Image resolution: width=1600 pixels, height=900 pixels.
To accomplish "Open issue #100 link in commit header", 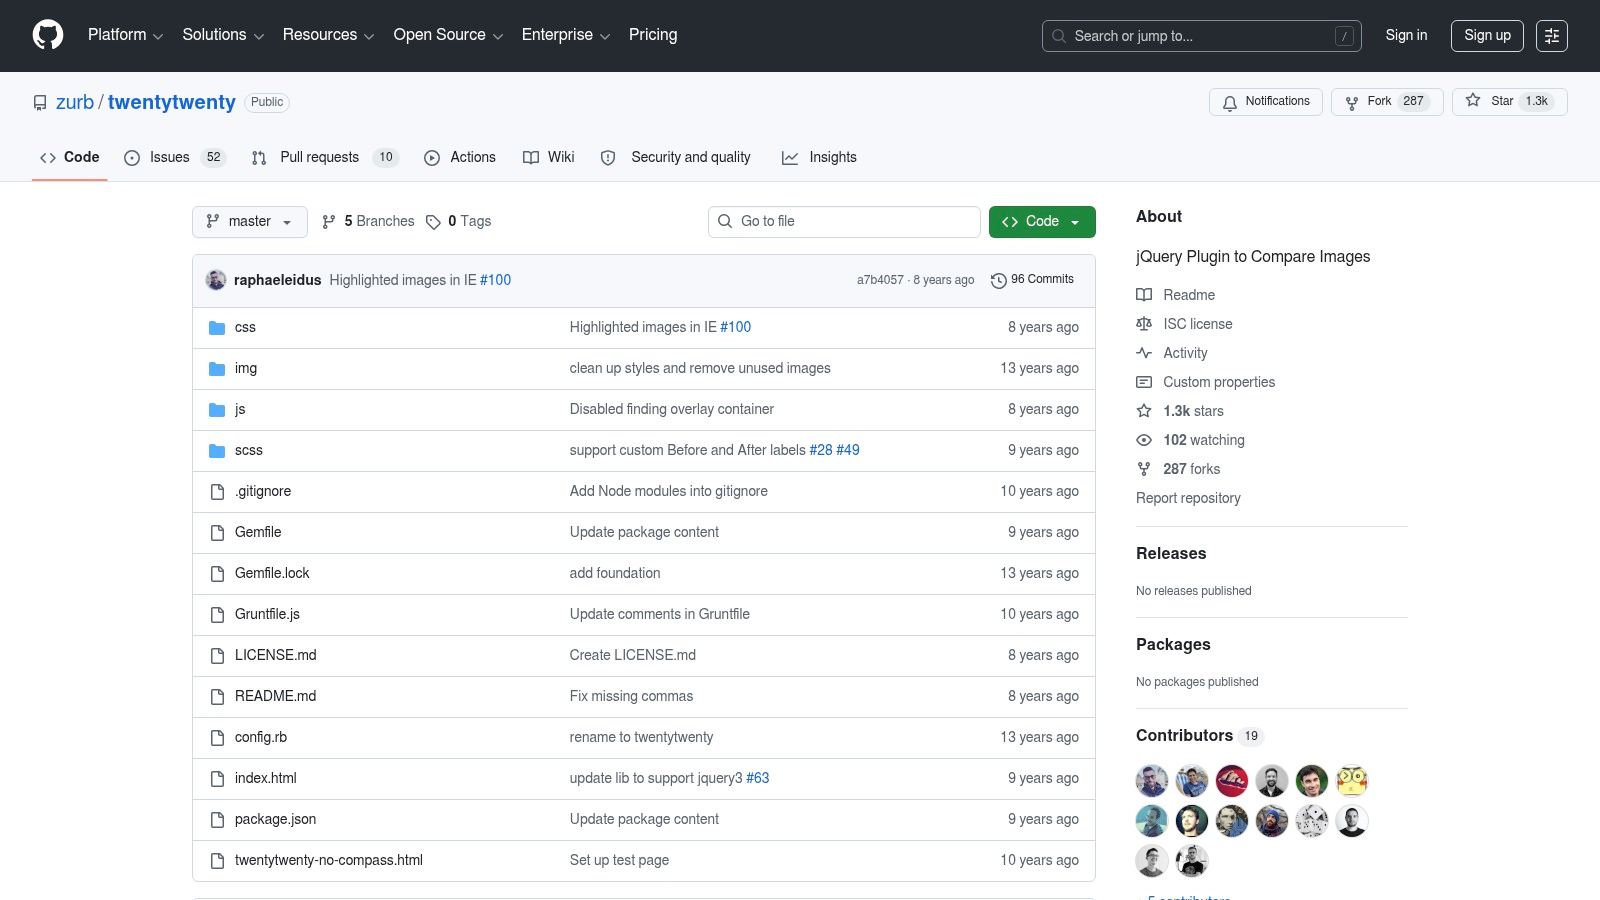I will pyautogui.click(x=495, y=280).
